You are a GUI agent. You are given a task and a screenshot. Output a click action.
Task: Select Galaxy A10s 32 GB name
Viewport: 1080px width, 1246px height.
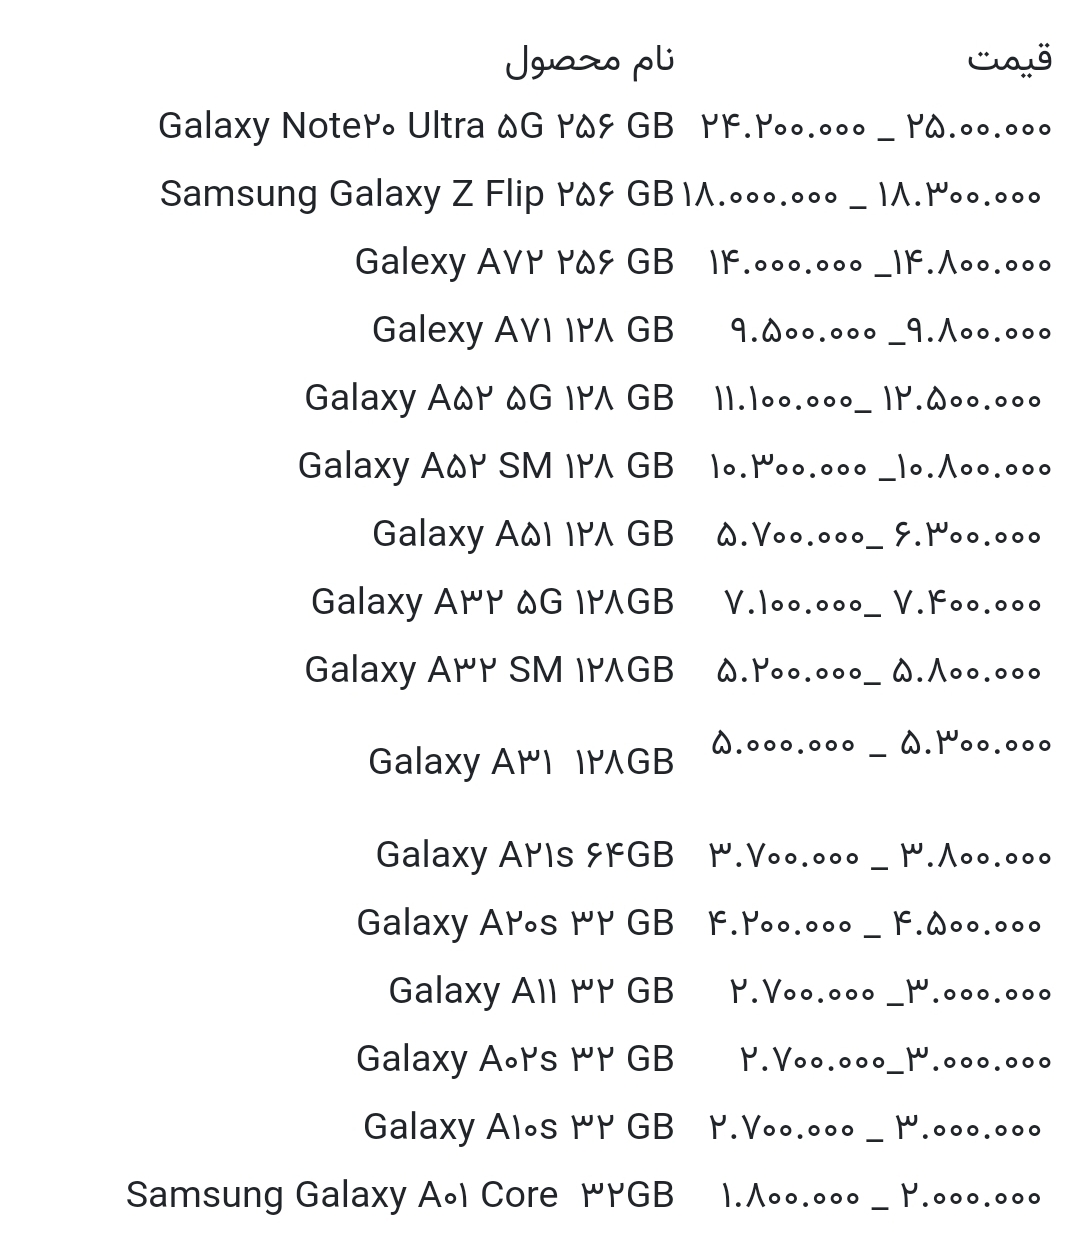[x=518, y=1127]
